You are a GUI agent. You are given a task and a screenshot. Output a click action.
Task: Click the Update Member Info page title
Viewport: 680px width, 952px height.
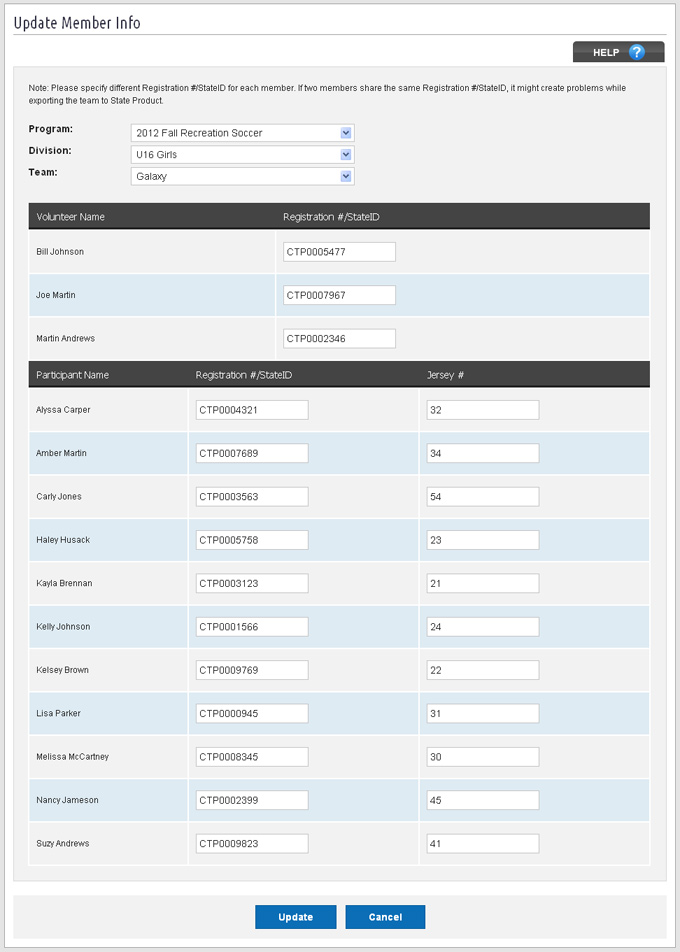pyautogui.click(x=77, y=23)
